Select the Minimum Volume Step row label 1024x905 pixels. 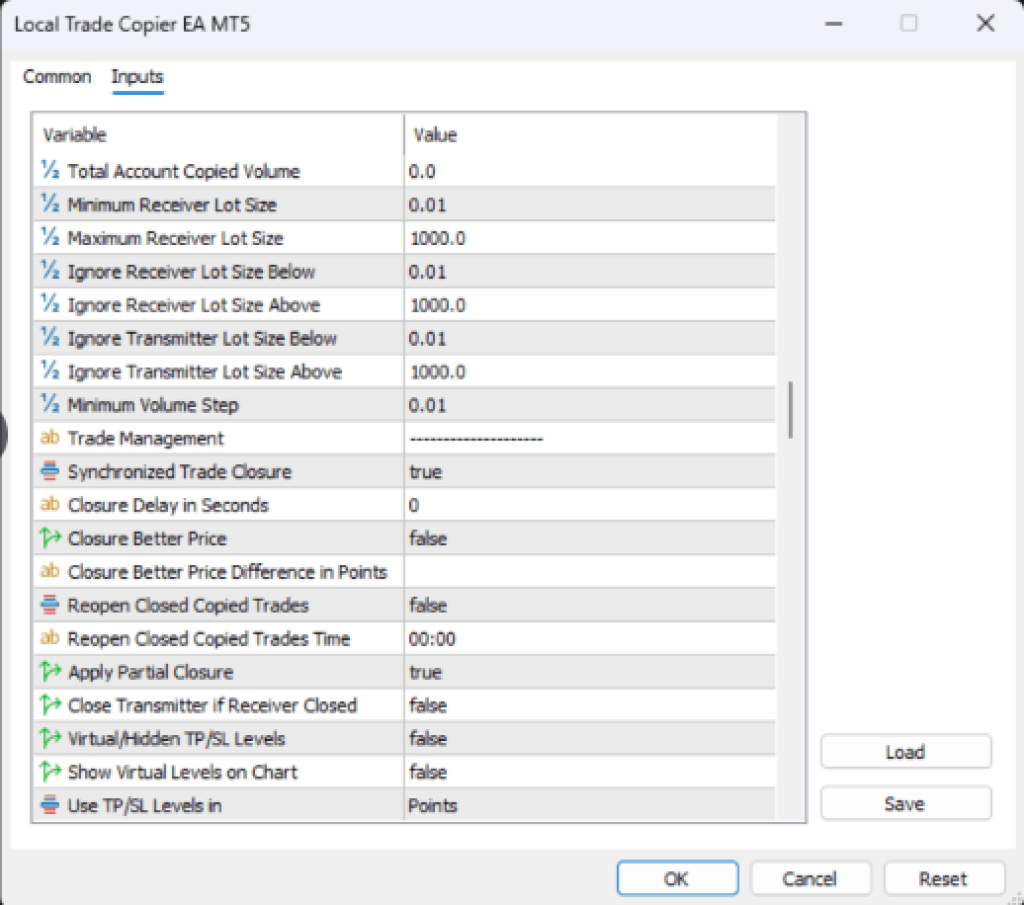(153, 405)
